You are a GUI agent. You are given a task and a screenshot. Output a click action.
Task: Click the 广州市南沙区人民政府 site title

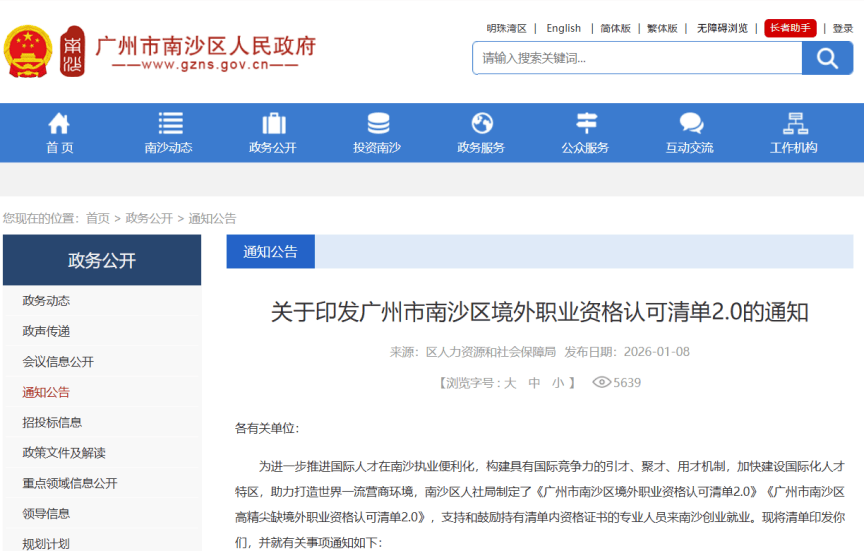click(206, 46)
